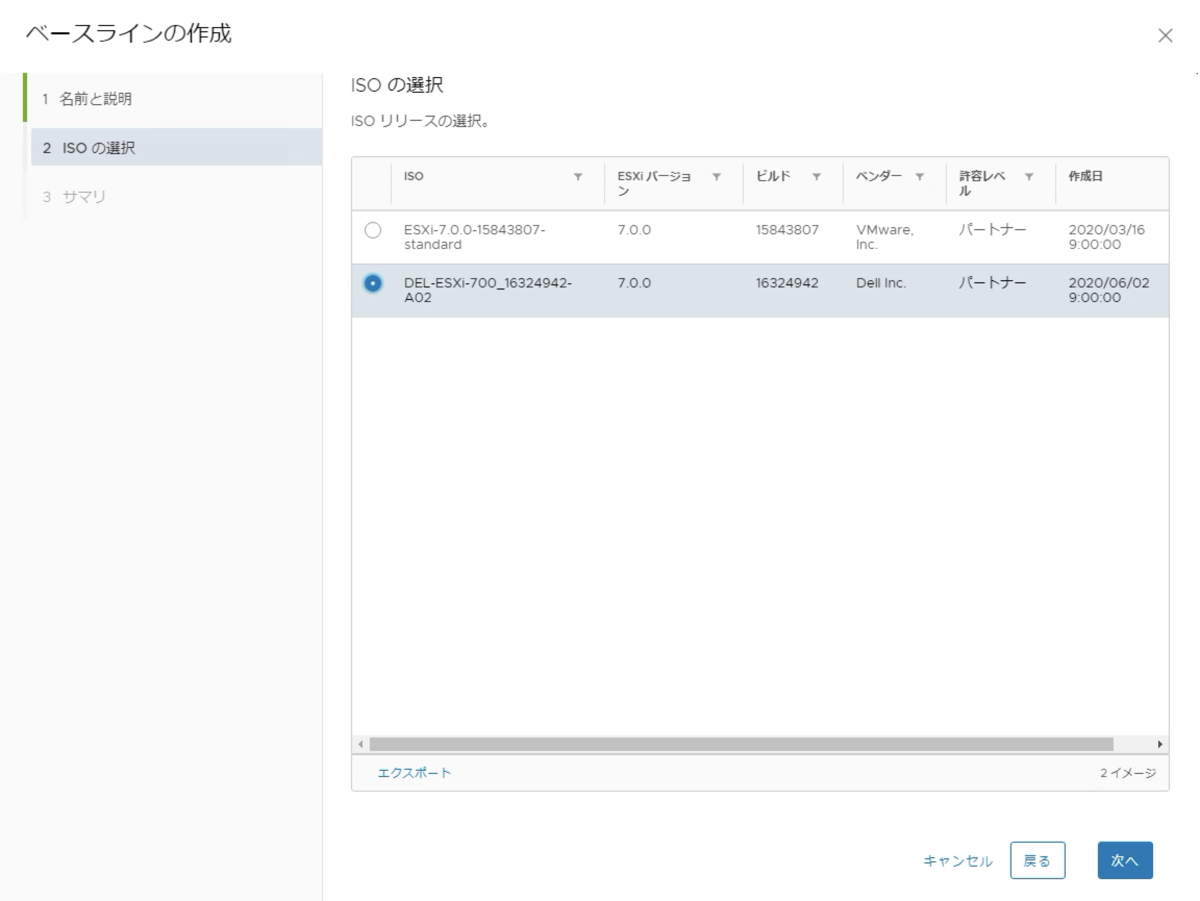
Task: Click the ESXi-7.0.0-15843807-standard ISO name
Action: pos(475,237)
